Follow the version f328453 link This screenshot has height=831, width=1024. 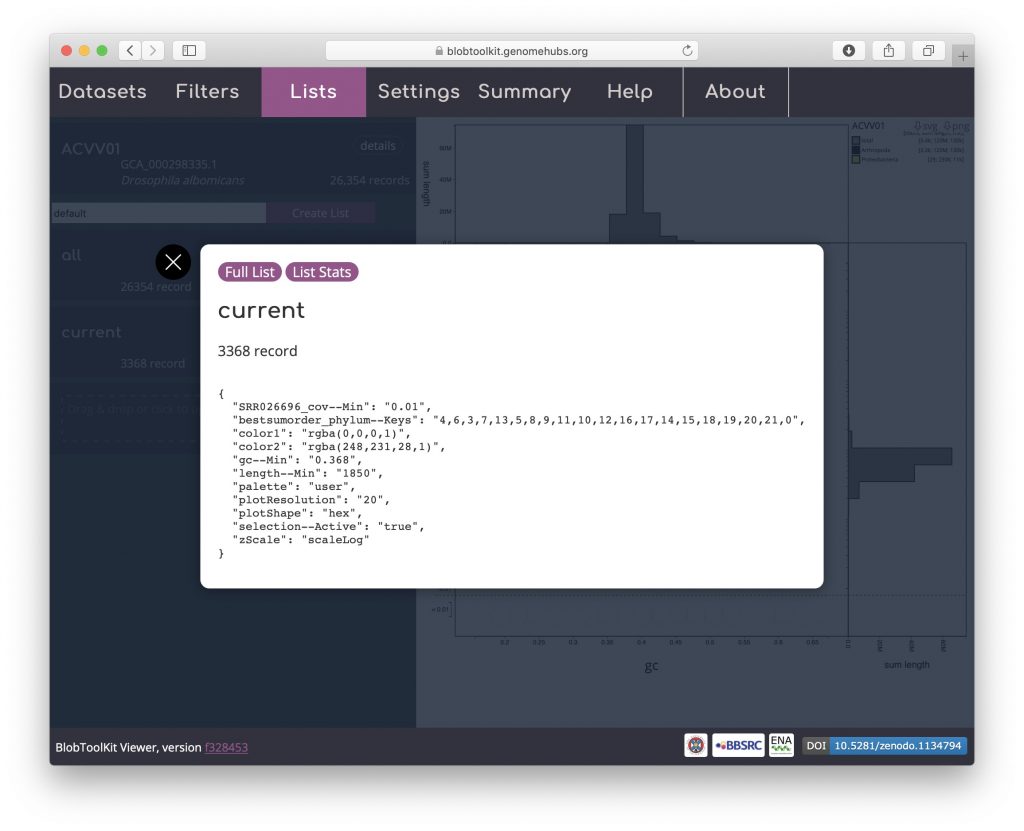pos(226,747)
